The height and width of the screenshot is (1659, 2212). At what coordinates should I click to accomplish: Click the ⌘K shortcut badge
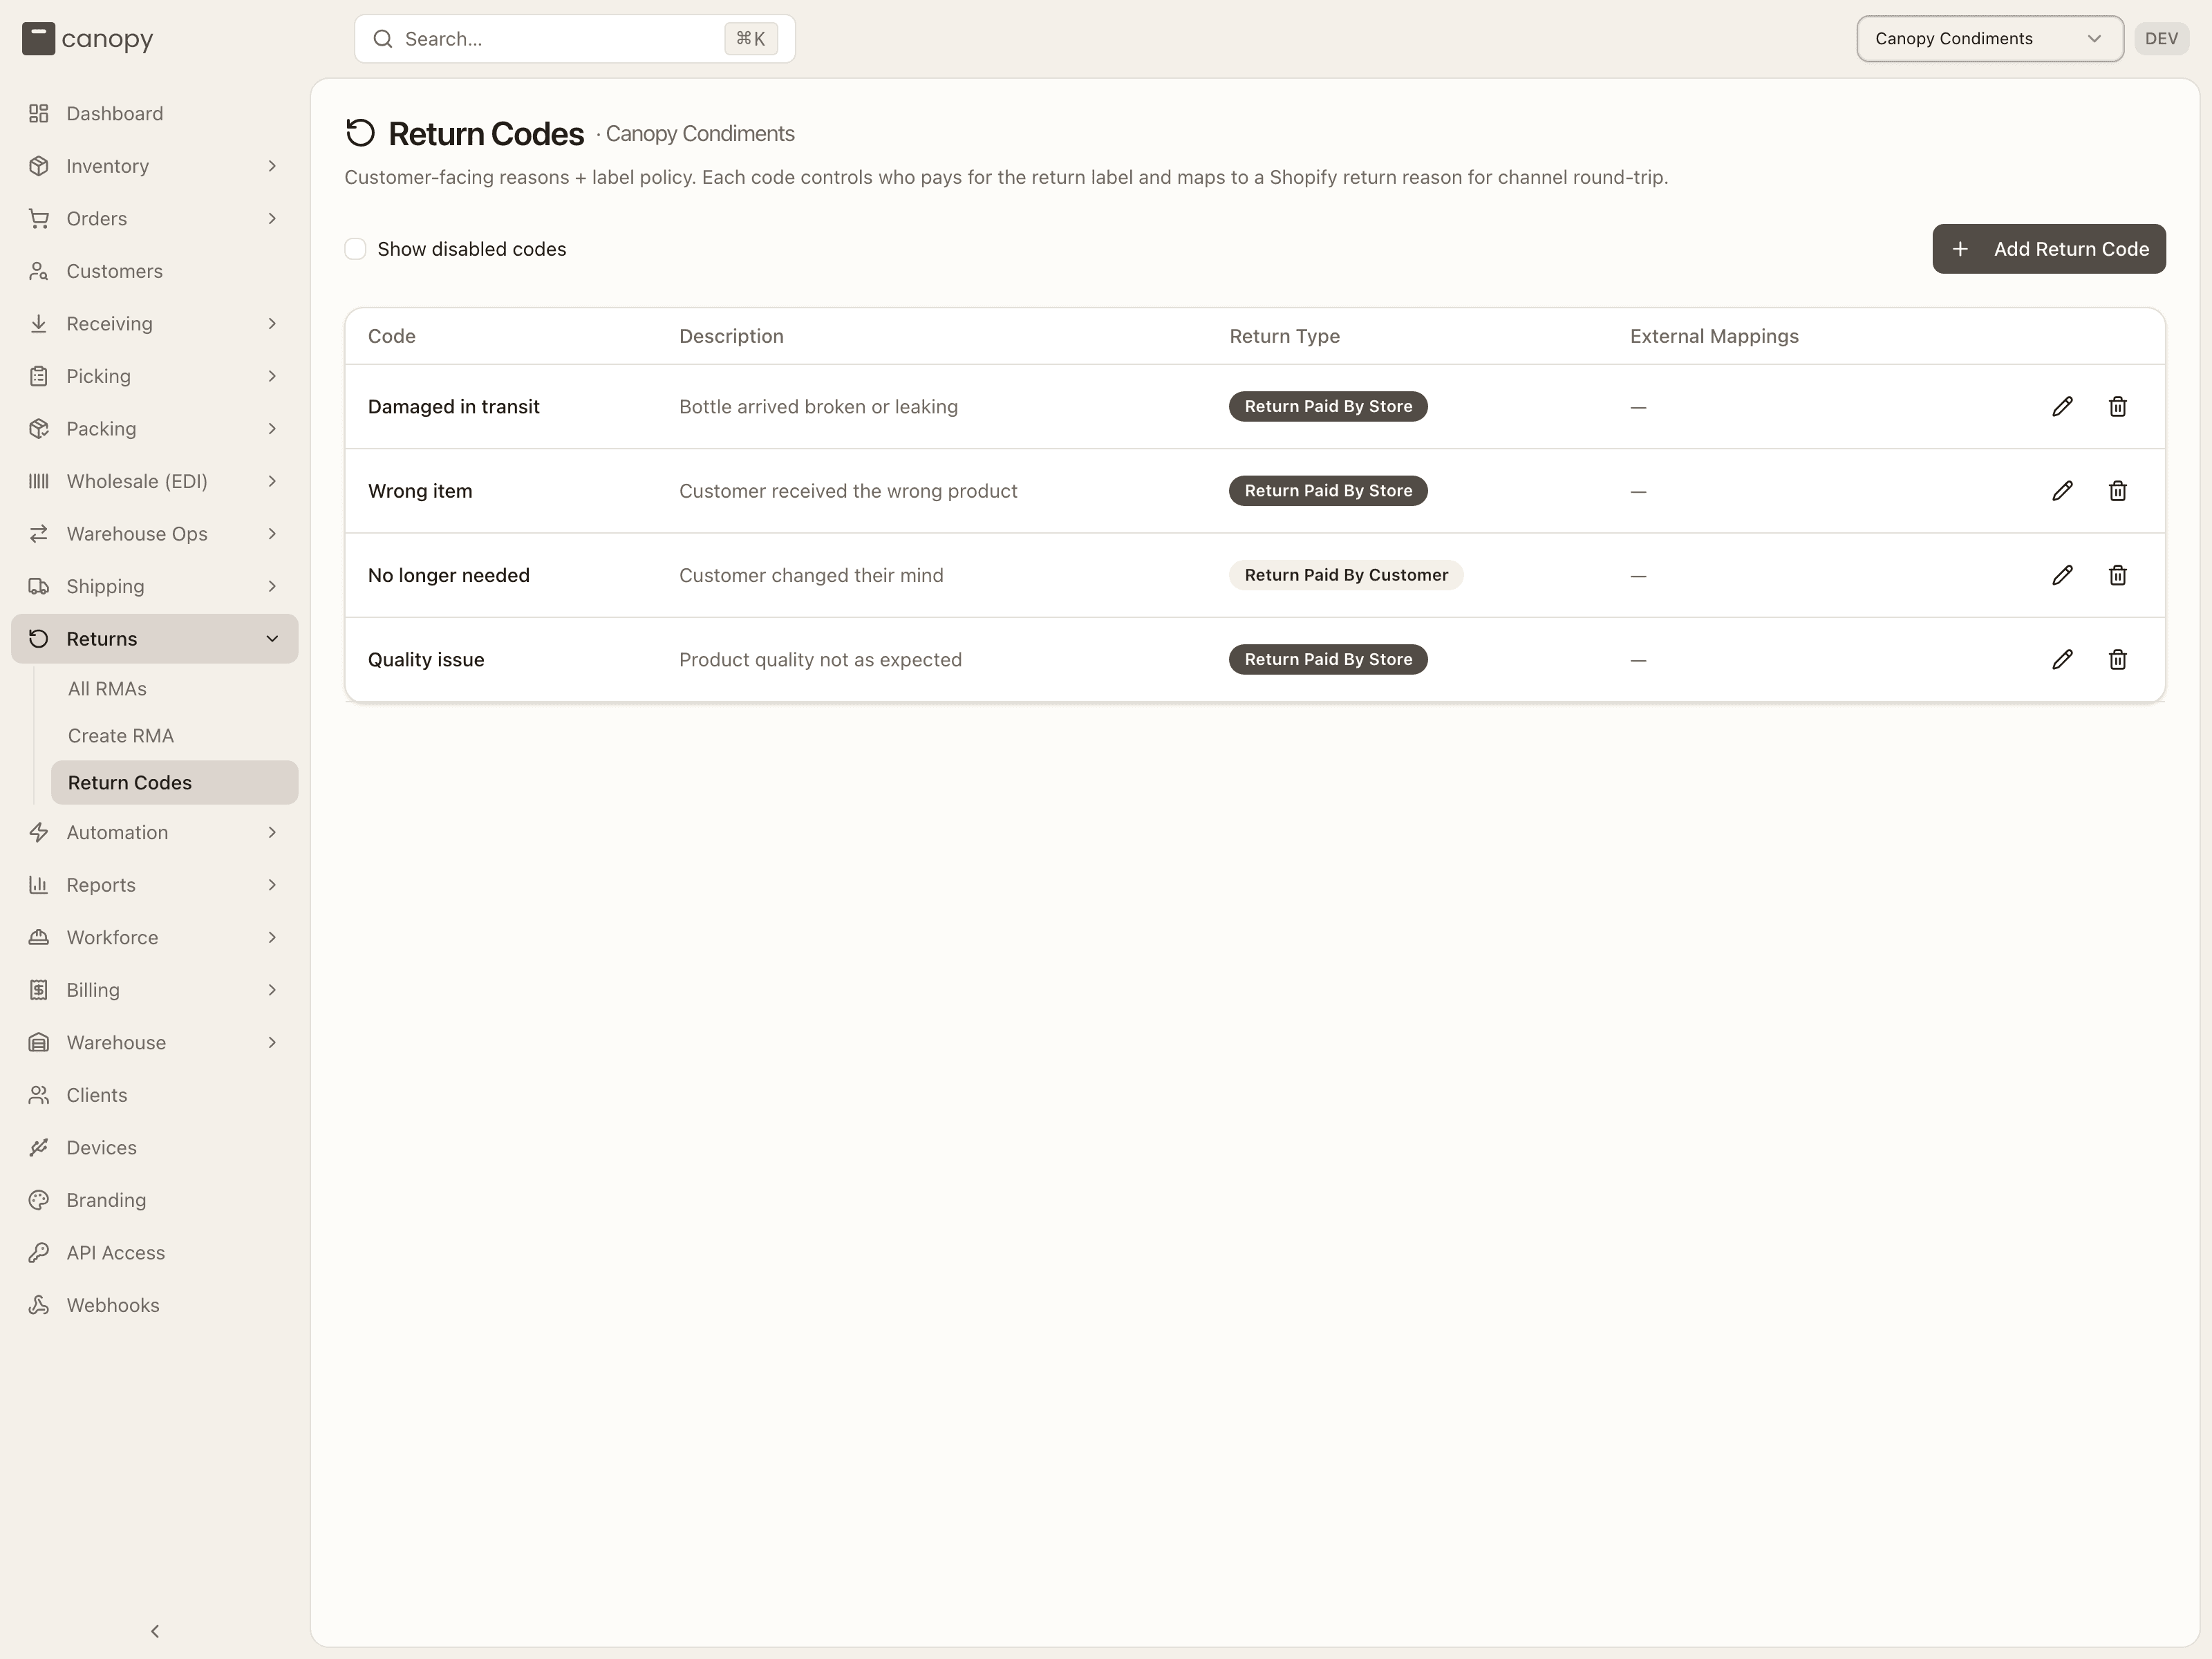point(751,39)
